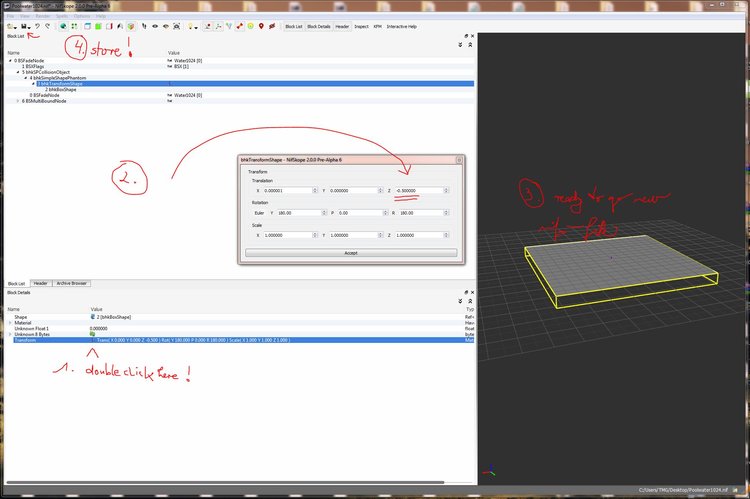Toggle the Interactive Help toolbar button
This screenshot has height=499, width=750.
402,26
